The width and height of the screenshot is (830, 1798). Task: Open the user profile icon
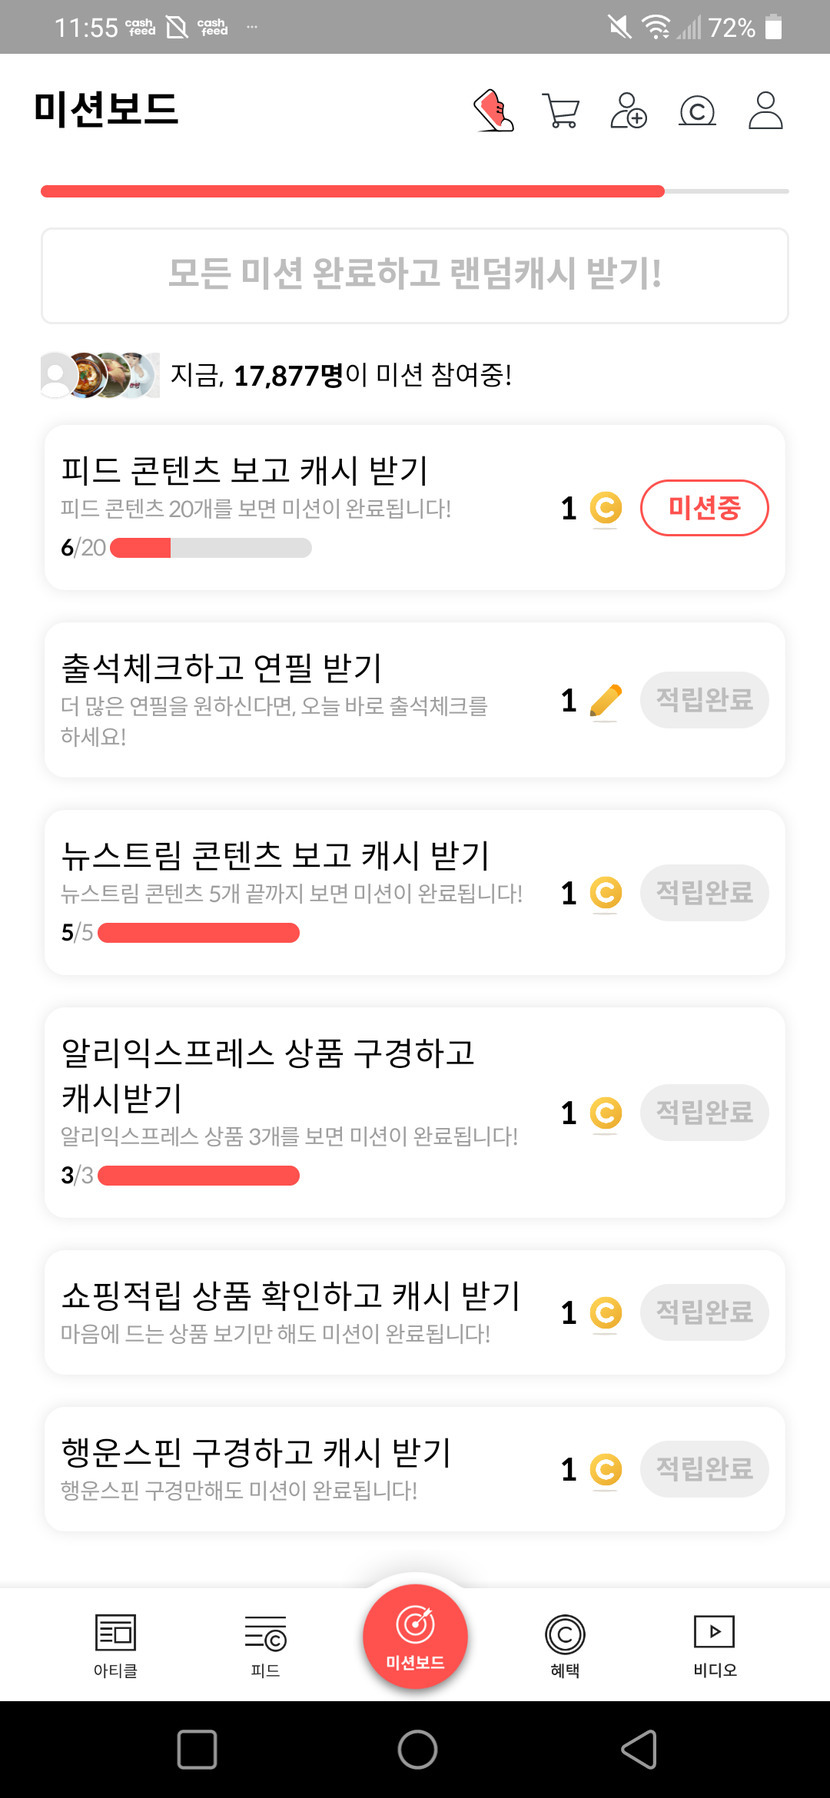(x=766, y=110)
